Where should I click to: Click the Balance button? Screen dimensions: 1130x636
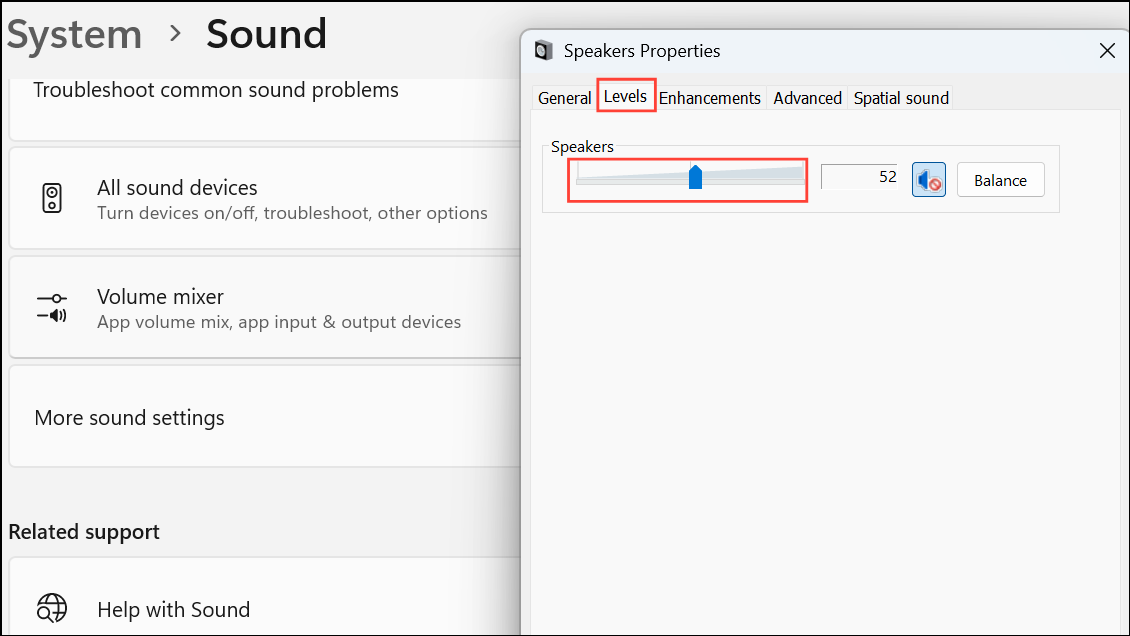(x=1000, y=180)
